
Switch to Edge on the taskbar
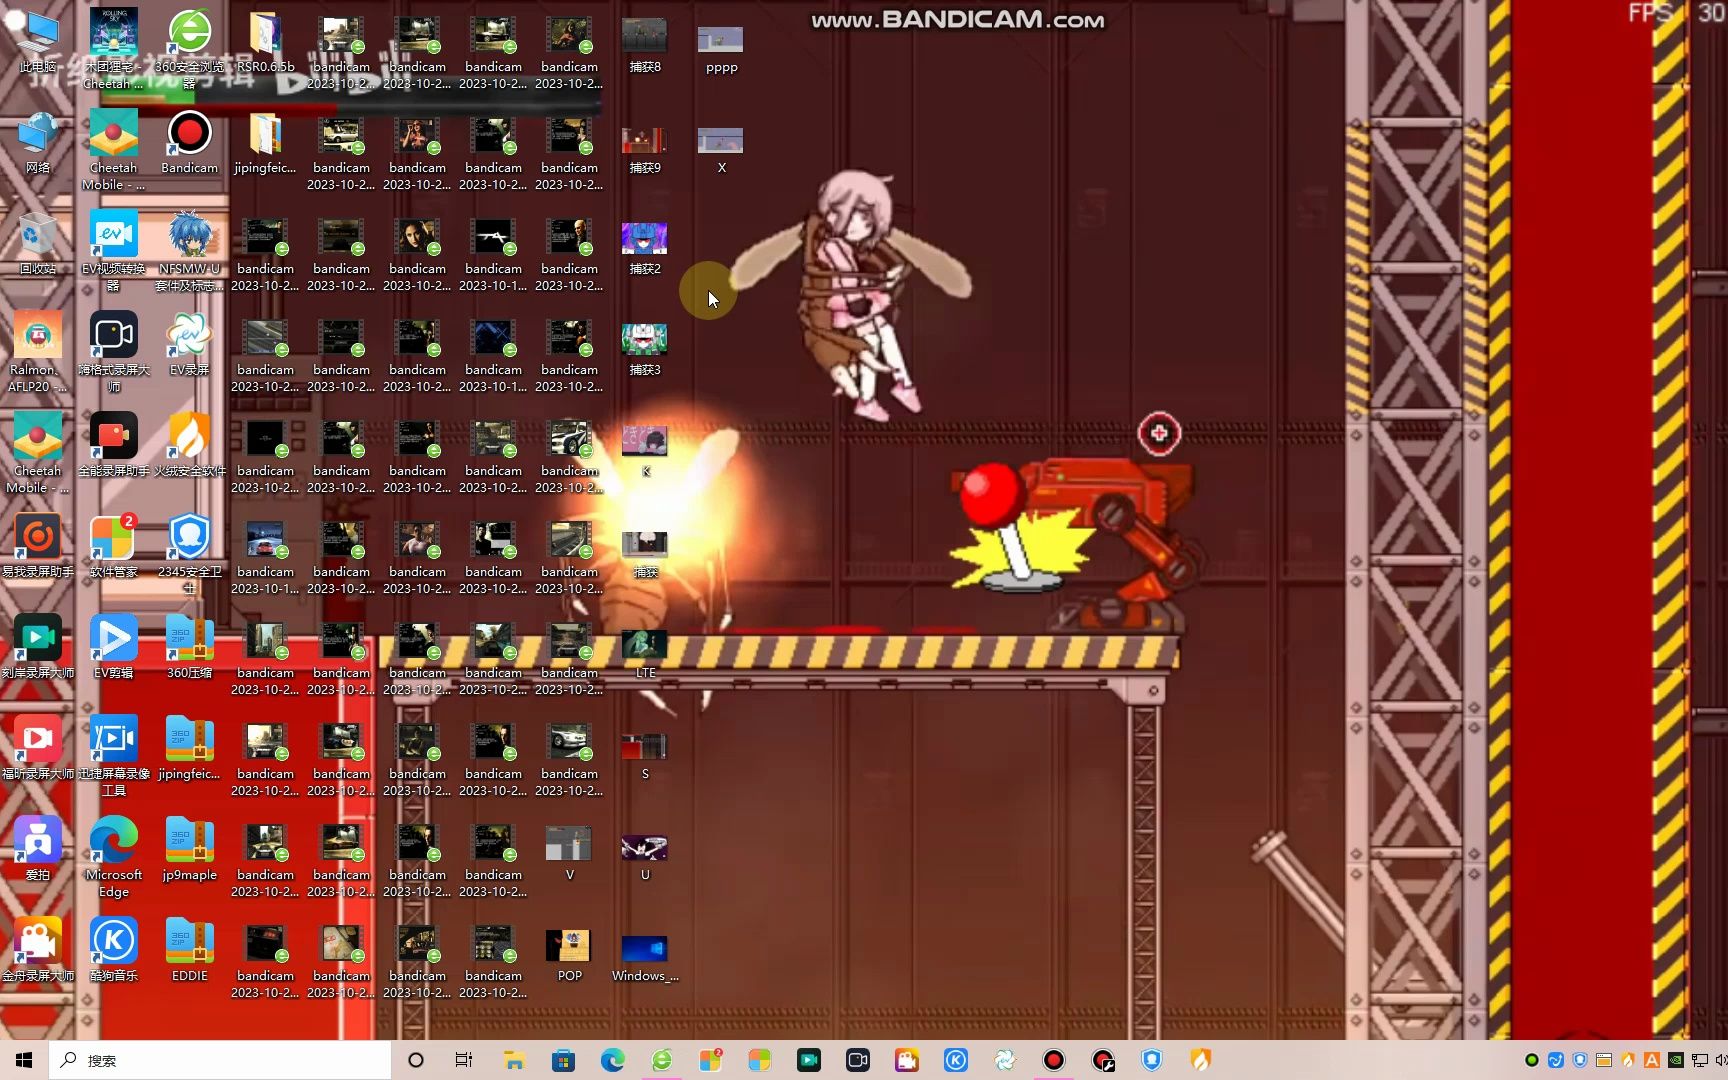point(612,1060)
